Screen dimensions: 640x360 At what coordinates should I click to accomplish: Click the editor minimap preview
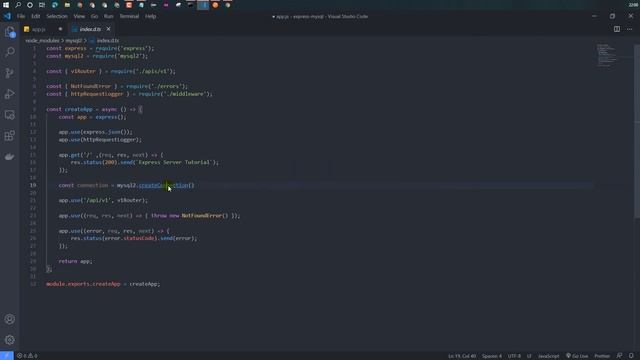coord(607,55)
